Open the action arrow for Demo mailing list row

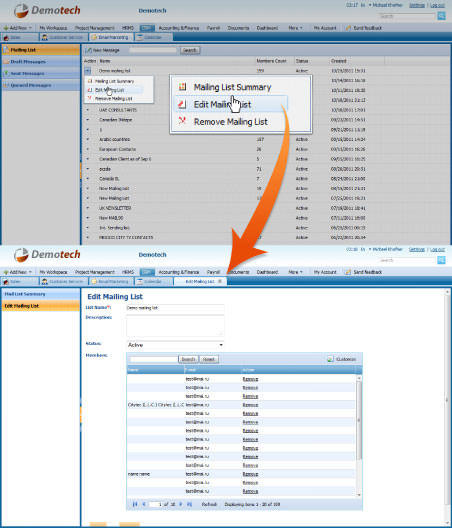coord(88,71)
